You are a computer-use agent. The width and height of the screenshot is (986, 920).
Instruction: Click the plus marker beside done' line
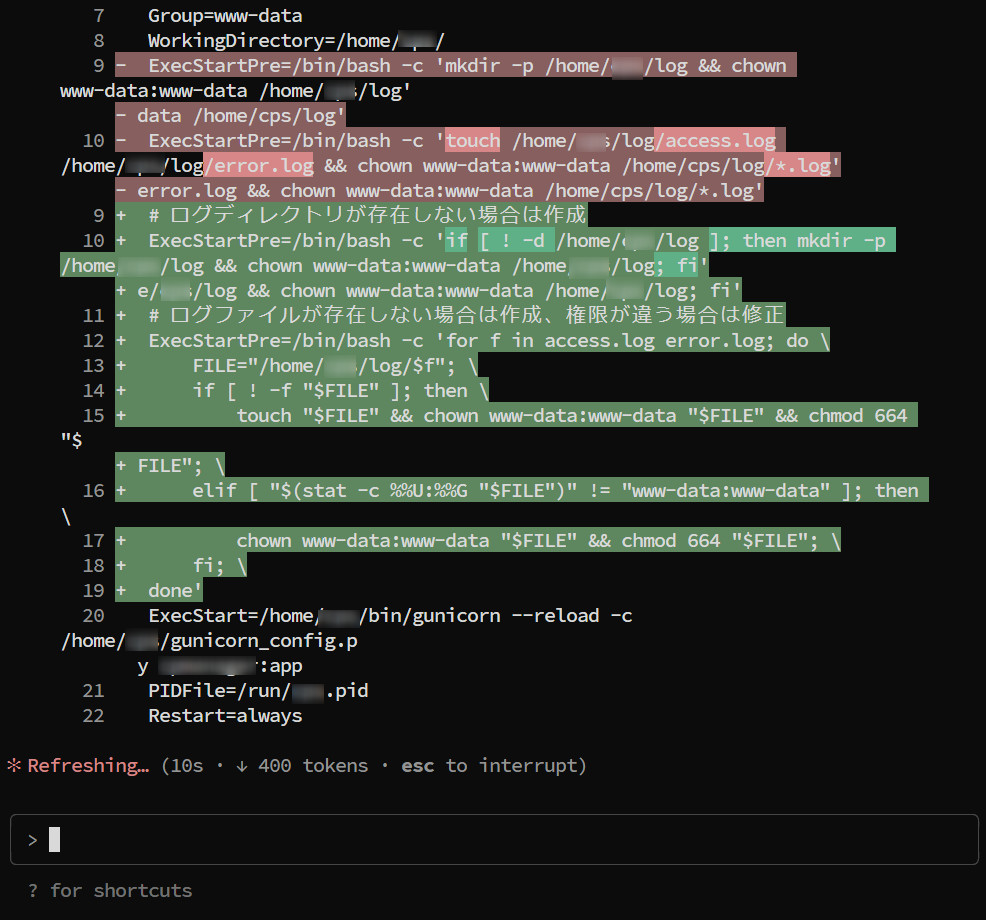(x=121, y=591)
